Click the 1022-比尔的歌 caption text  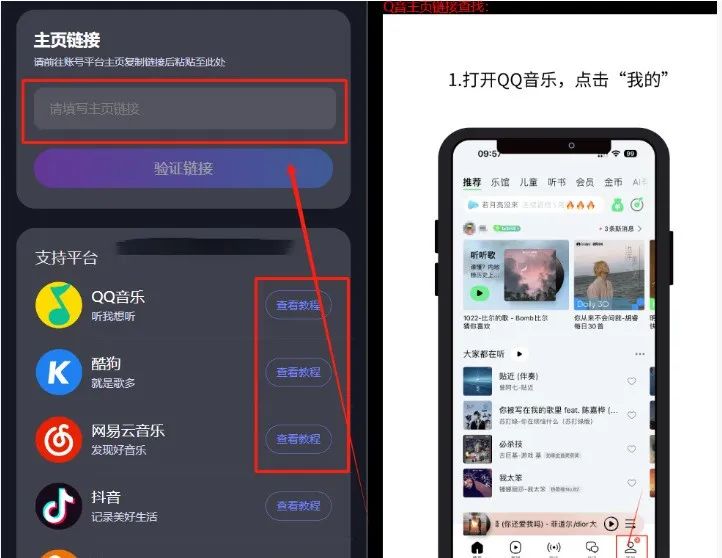coord(506,322)
